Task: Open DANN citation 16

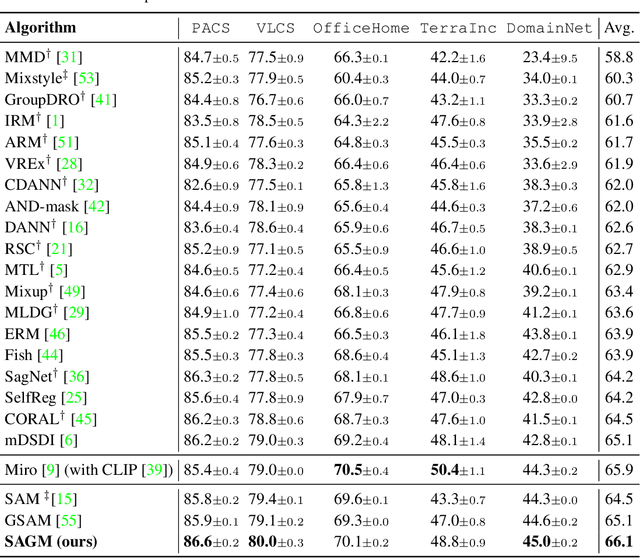Action: tap(75, 227)
